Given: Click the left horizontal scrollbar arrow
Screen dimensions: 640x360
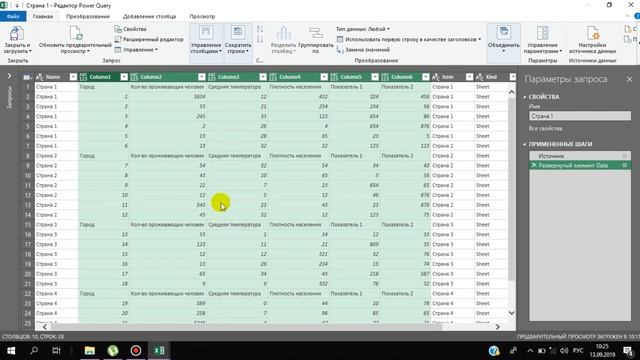Looking at the screenshot, I should tap(45, 327).
